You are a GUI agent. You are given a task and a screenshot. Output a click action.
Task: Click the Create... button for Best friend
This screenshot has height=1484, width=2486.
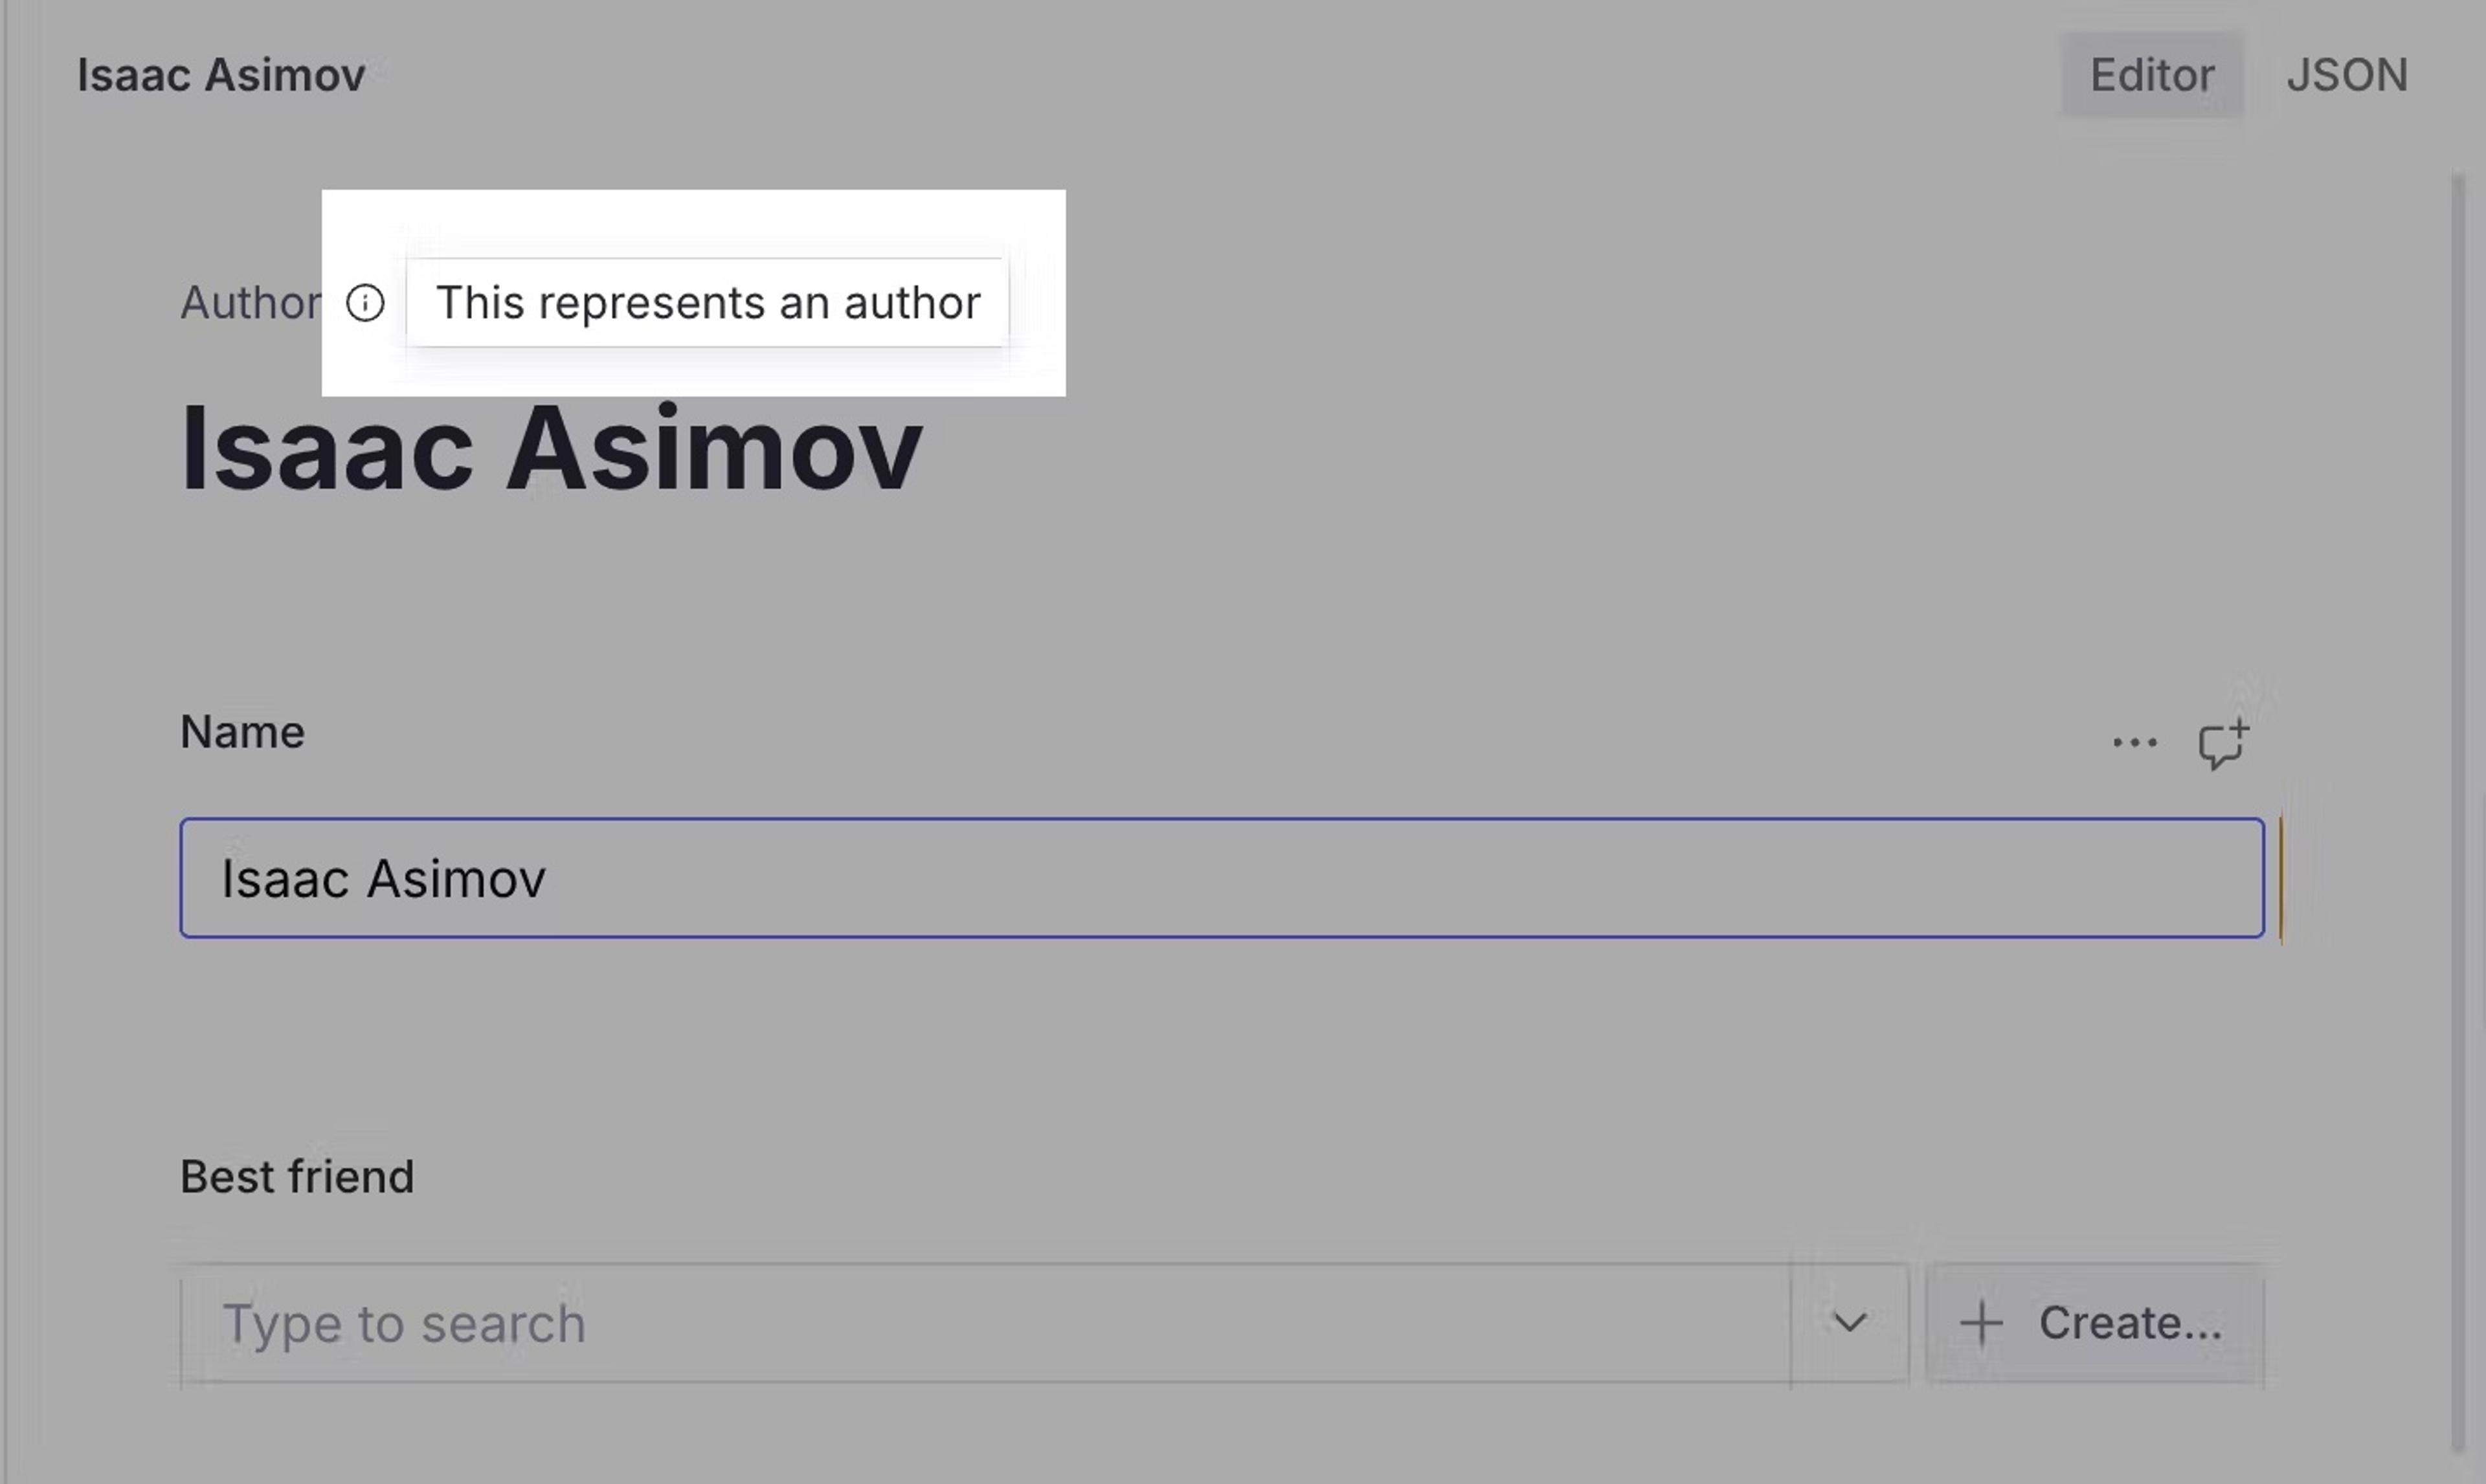click(x=2095, y=1322)
